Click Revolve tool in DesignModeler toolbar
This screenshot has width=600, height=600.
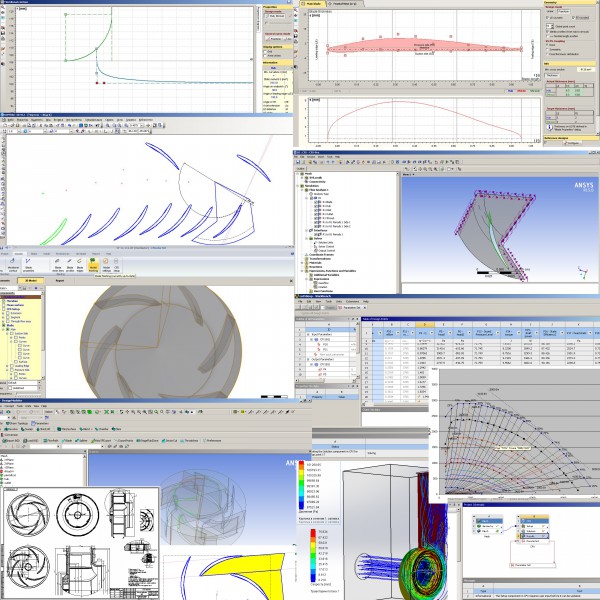click(x=11, y=429)
